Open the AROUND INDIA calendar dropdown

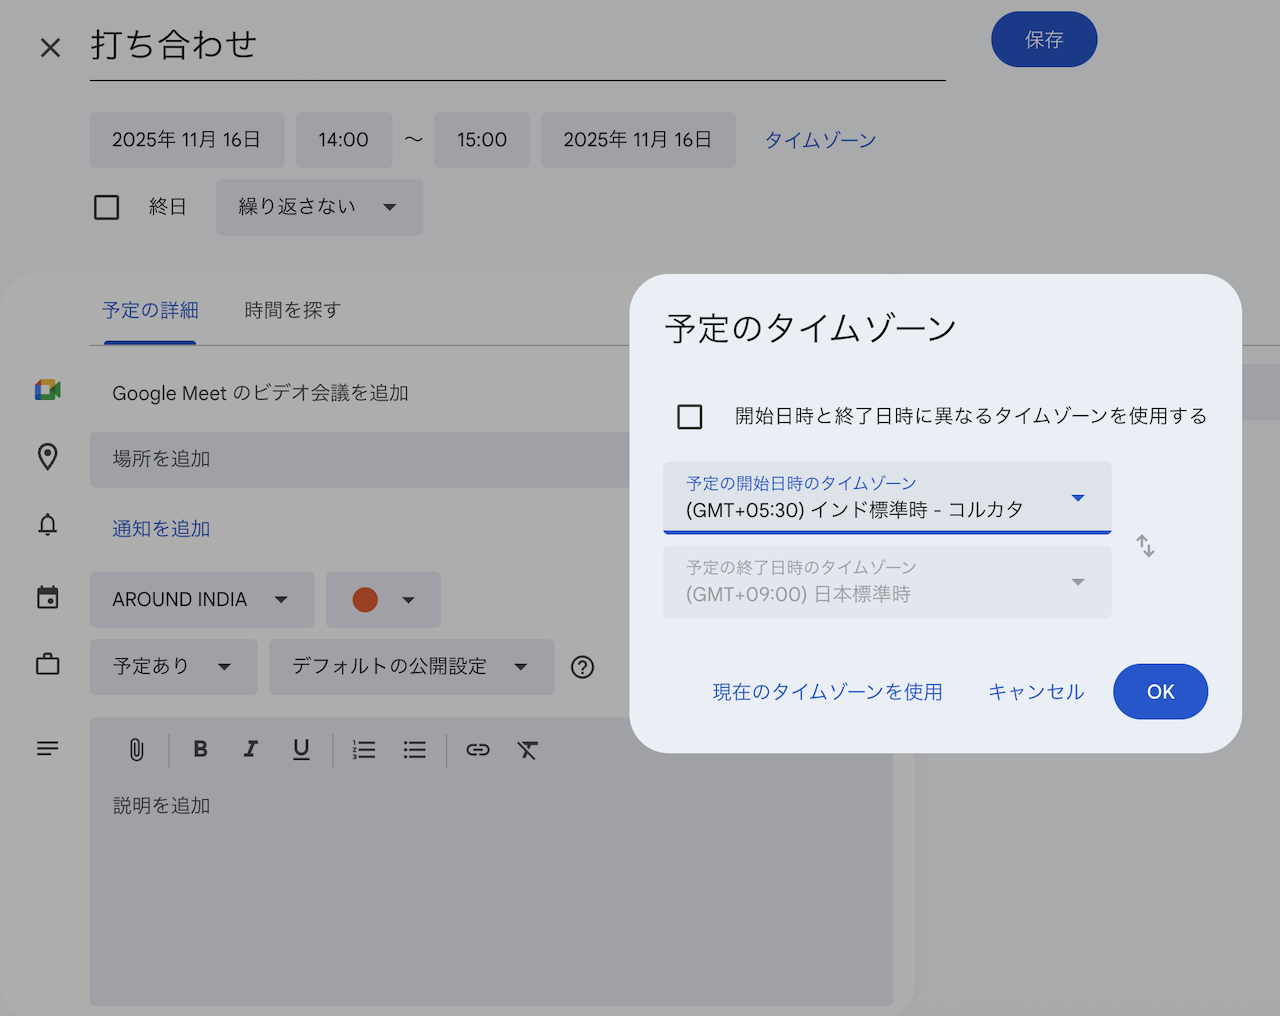click(202, 599)
